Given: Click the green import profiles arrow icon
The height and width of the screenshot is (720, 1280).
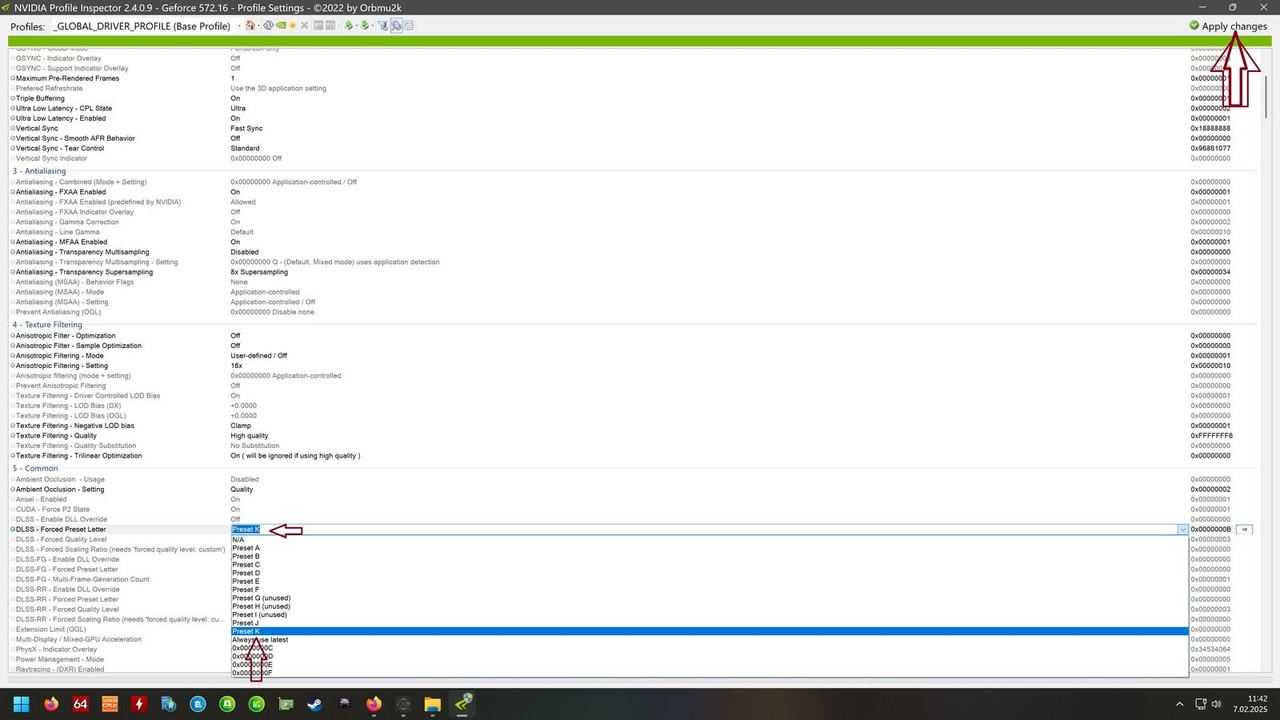Looking at the screenshot, I should click(364, 25).
